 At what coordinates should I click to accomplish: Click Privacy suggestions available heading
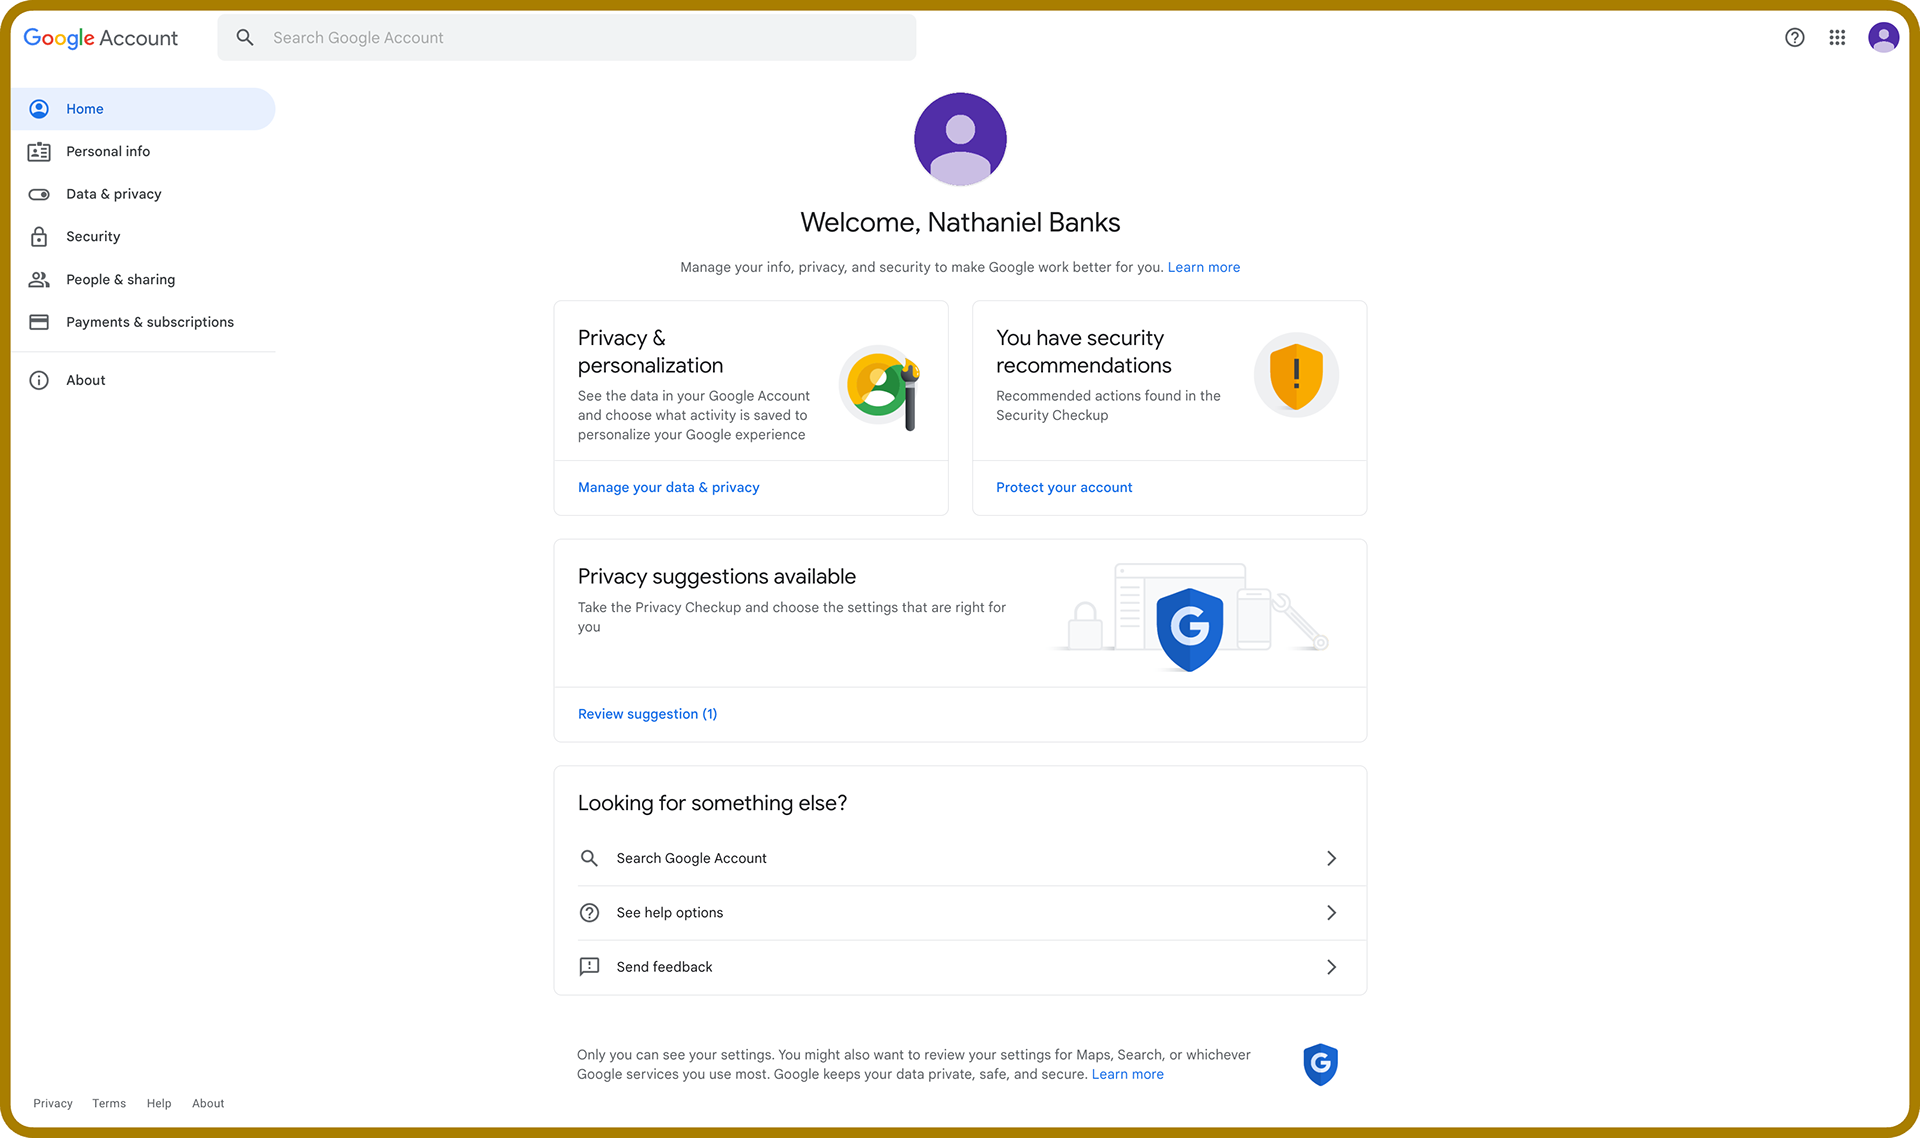[716, 577]
